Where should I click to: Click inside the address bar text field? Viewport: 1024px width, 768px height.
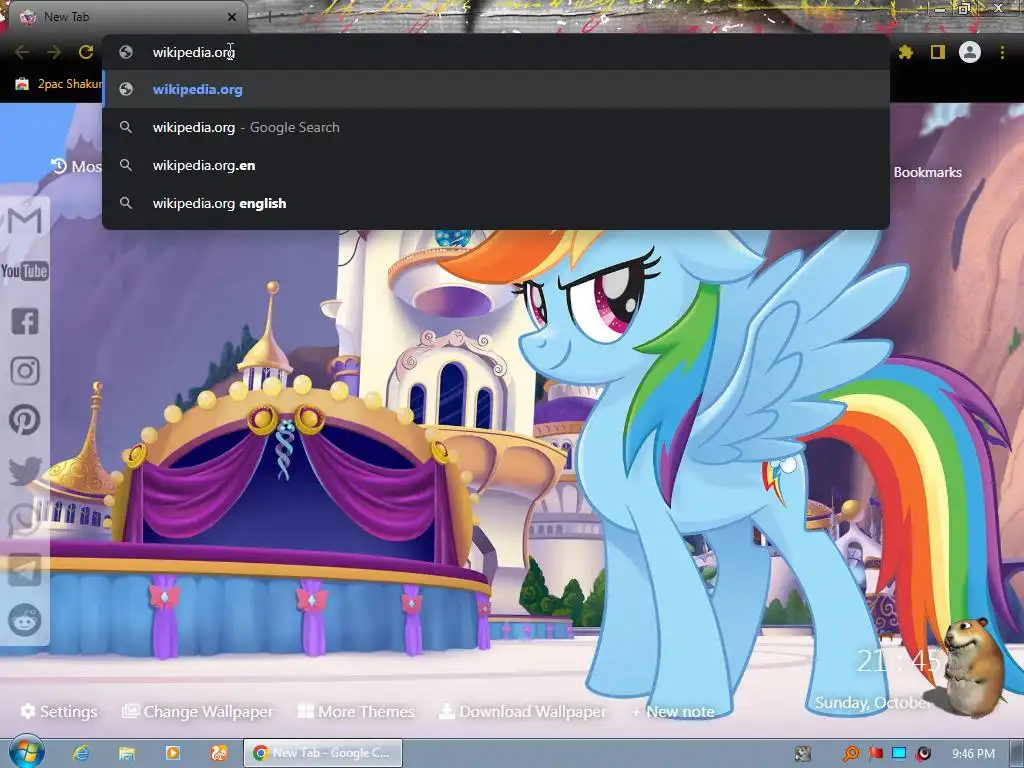(x=496, y=52)
